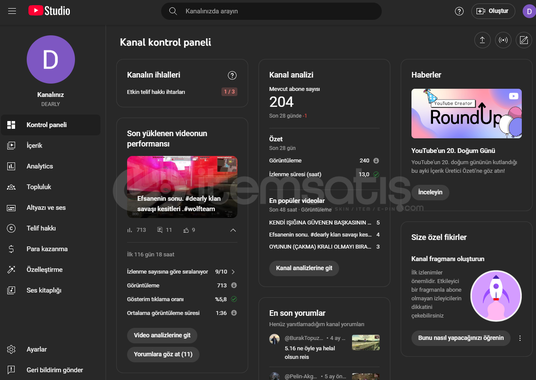Click the 1/3 copyright strikes badge
Image resolution: width=536 pixels, height=380 pixels.
pyautogui.click(x=229, y=92)
